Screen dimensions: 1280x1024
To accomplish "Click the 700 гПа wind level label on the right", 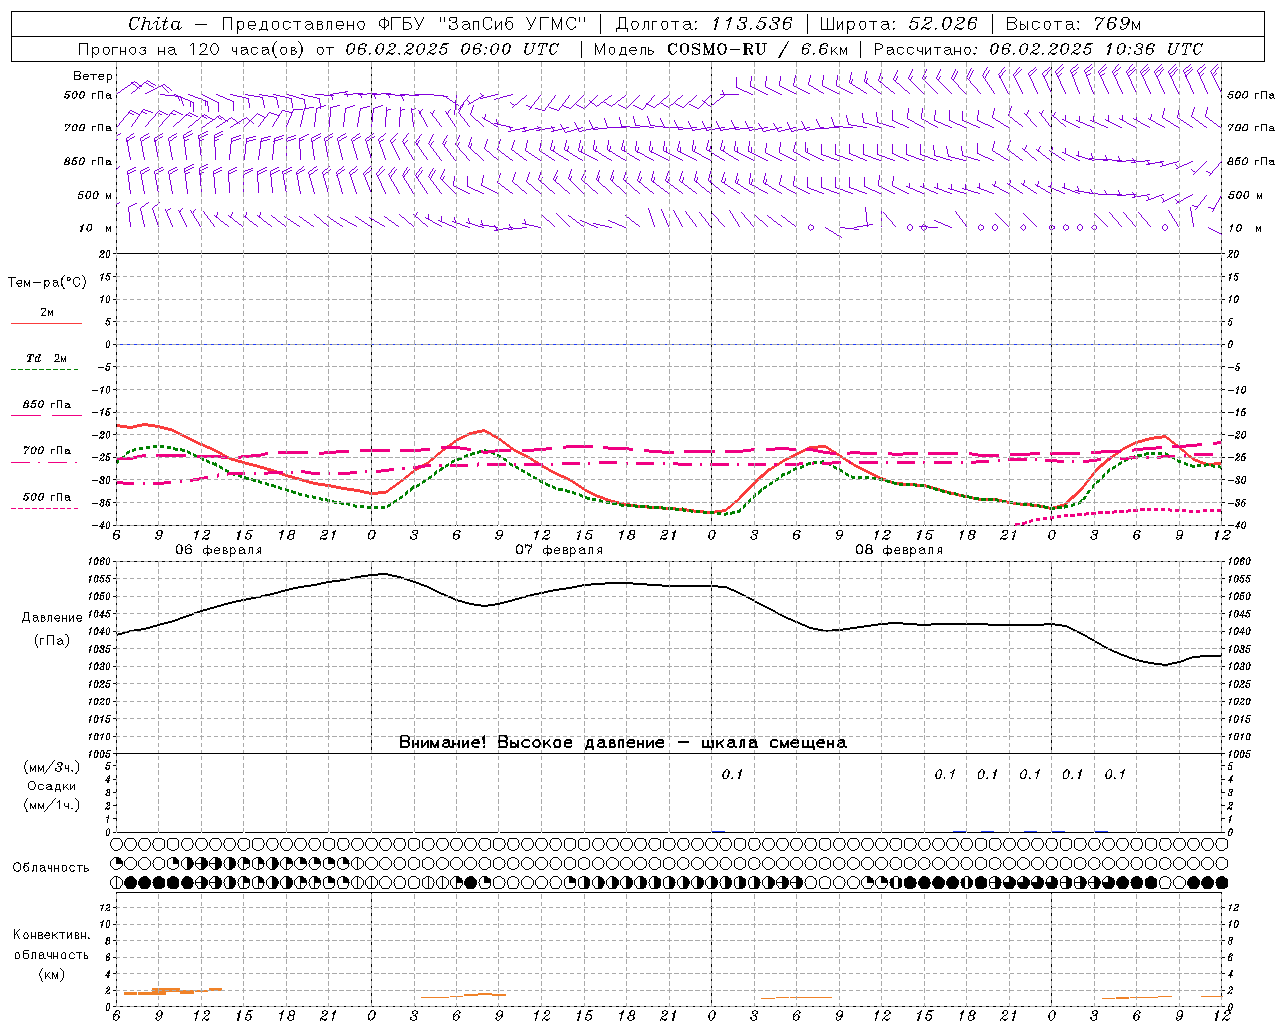I will click(x=1251, y=128).
